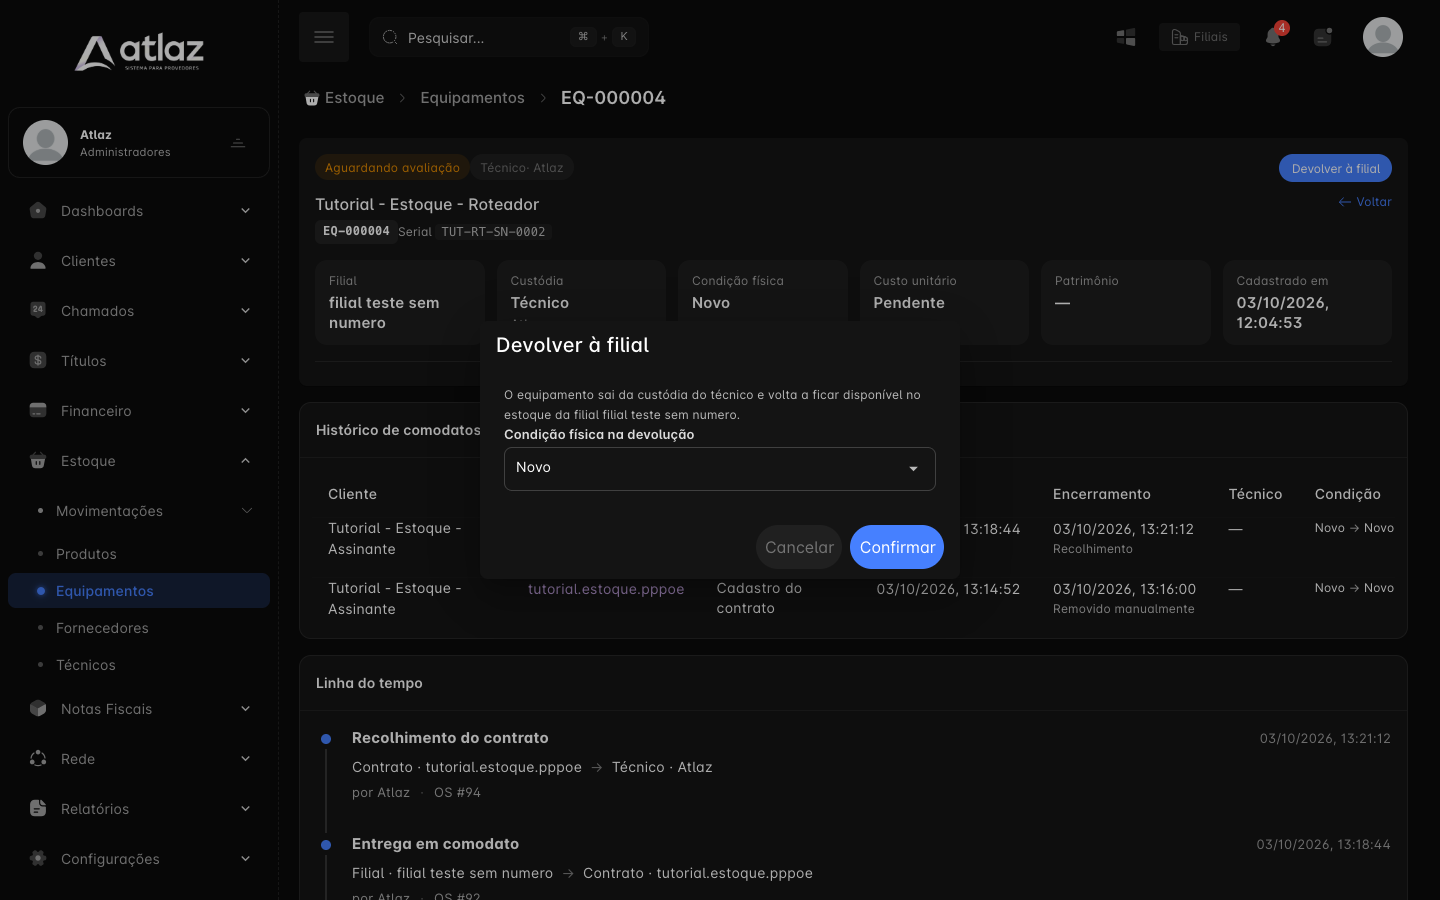Click the Pesquisar search field
Viewport: 1440px width, 900px height.
pyautogui.click(x=509, y=37)
